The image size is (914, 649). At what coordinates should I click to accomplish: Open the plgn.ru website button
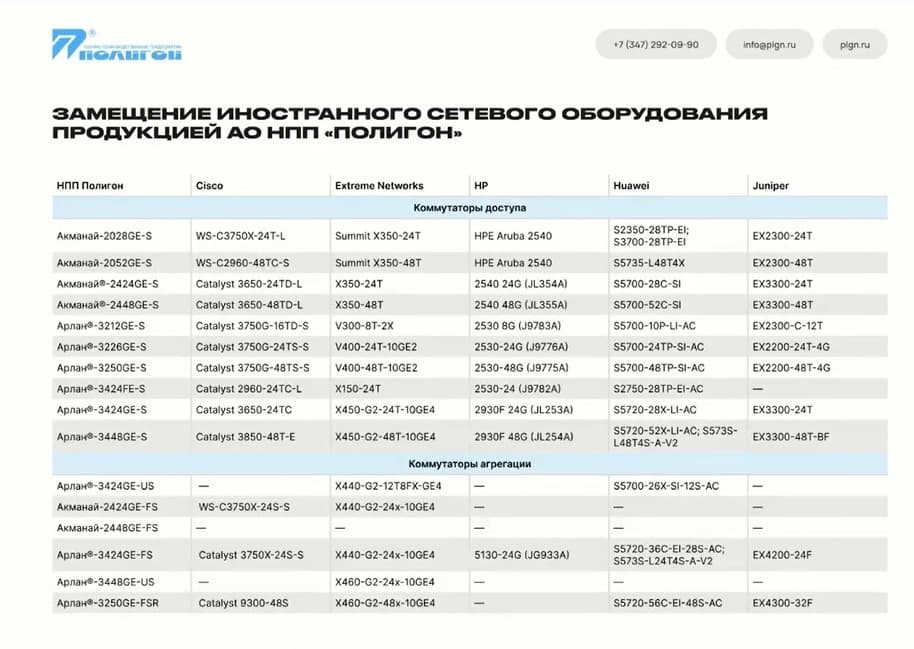[x=855, y=44]
